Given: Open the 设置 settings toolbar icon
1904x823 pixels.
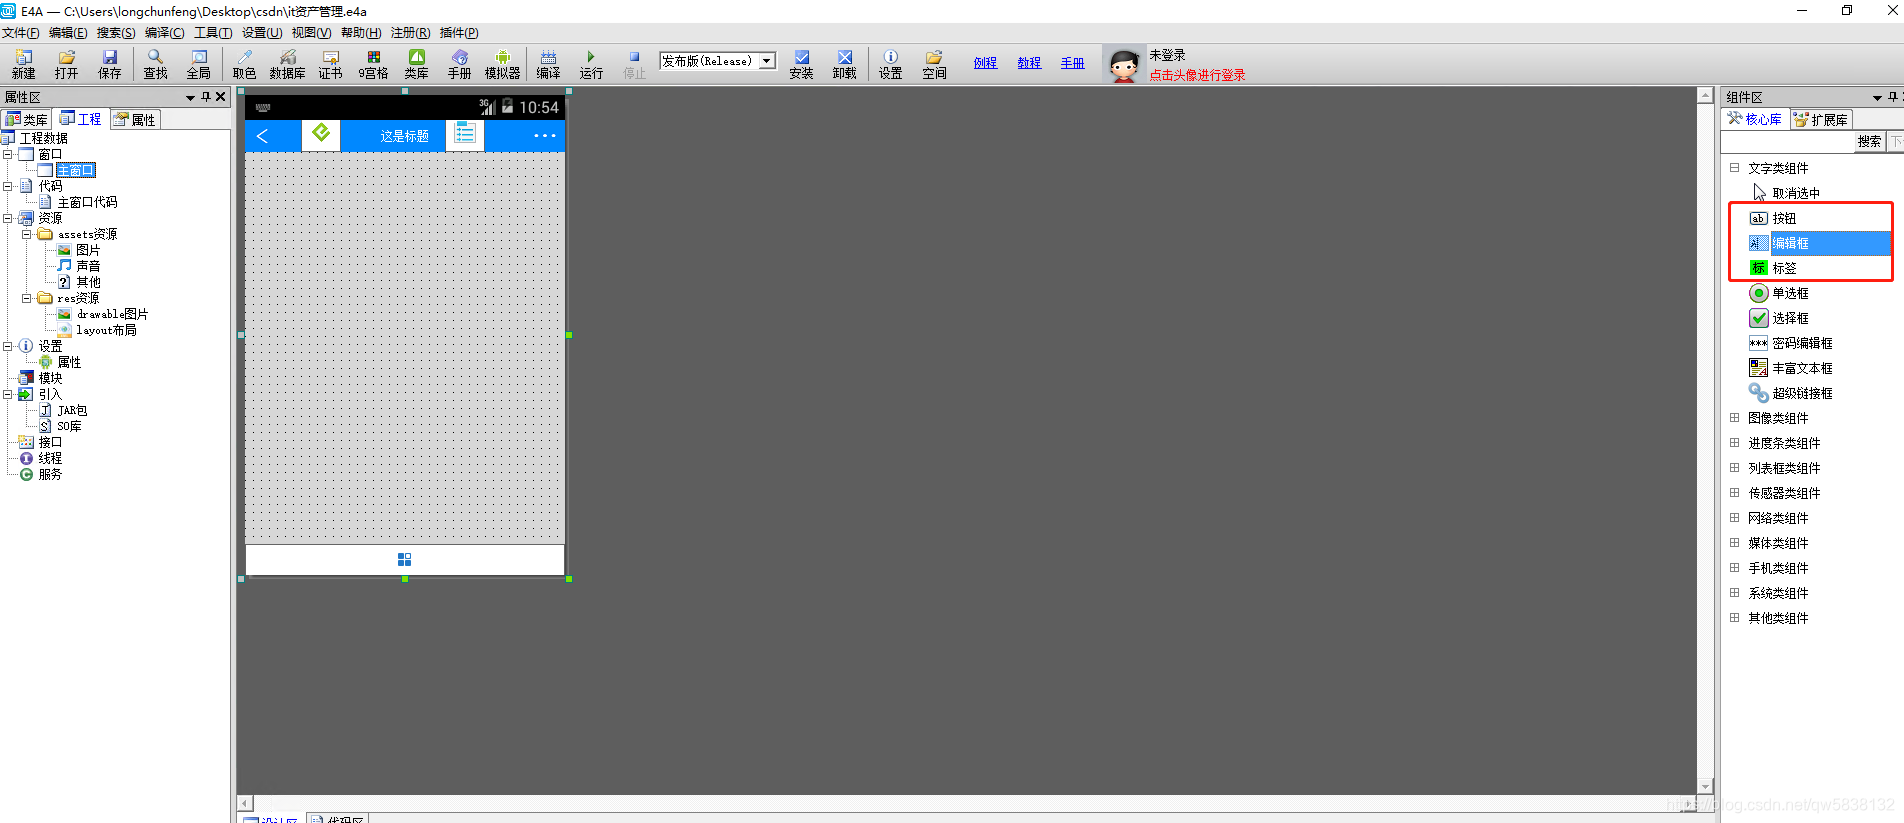Looking at the screenshot, I should 890,64.
